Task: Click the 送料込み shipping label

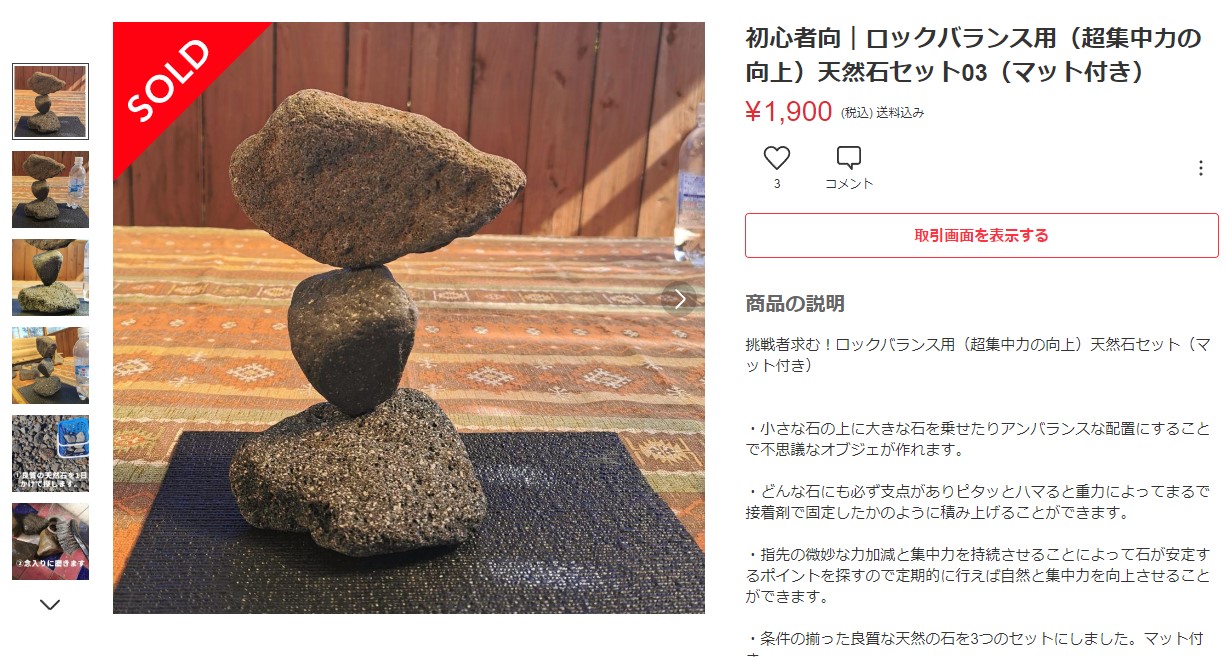Action: 900,113
